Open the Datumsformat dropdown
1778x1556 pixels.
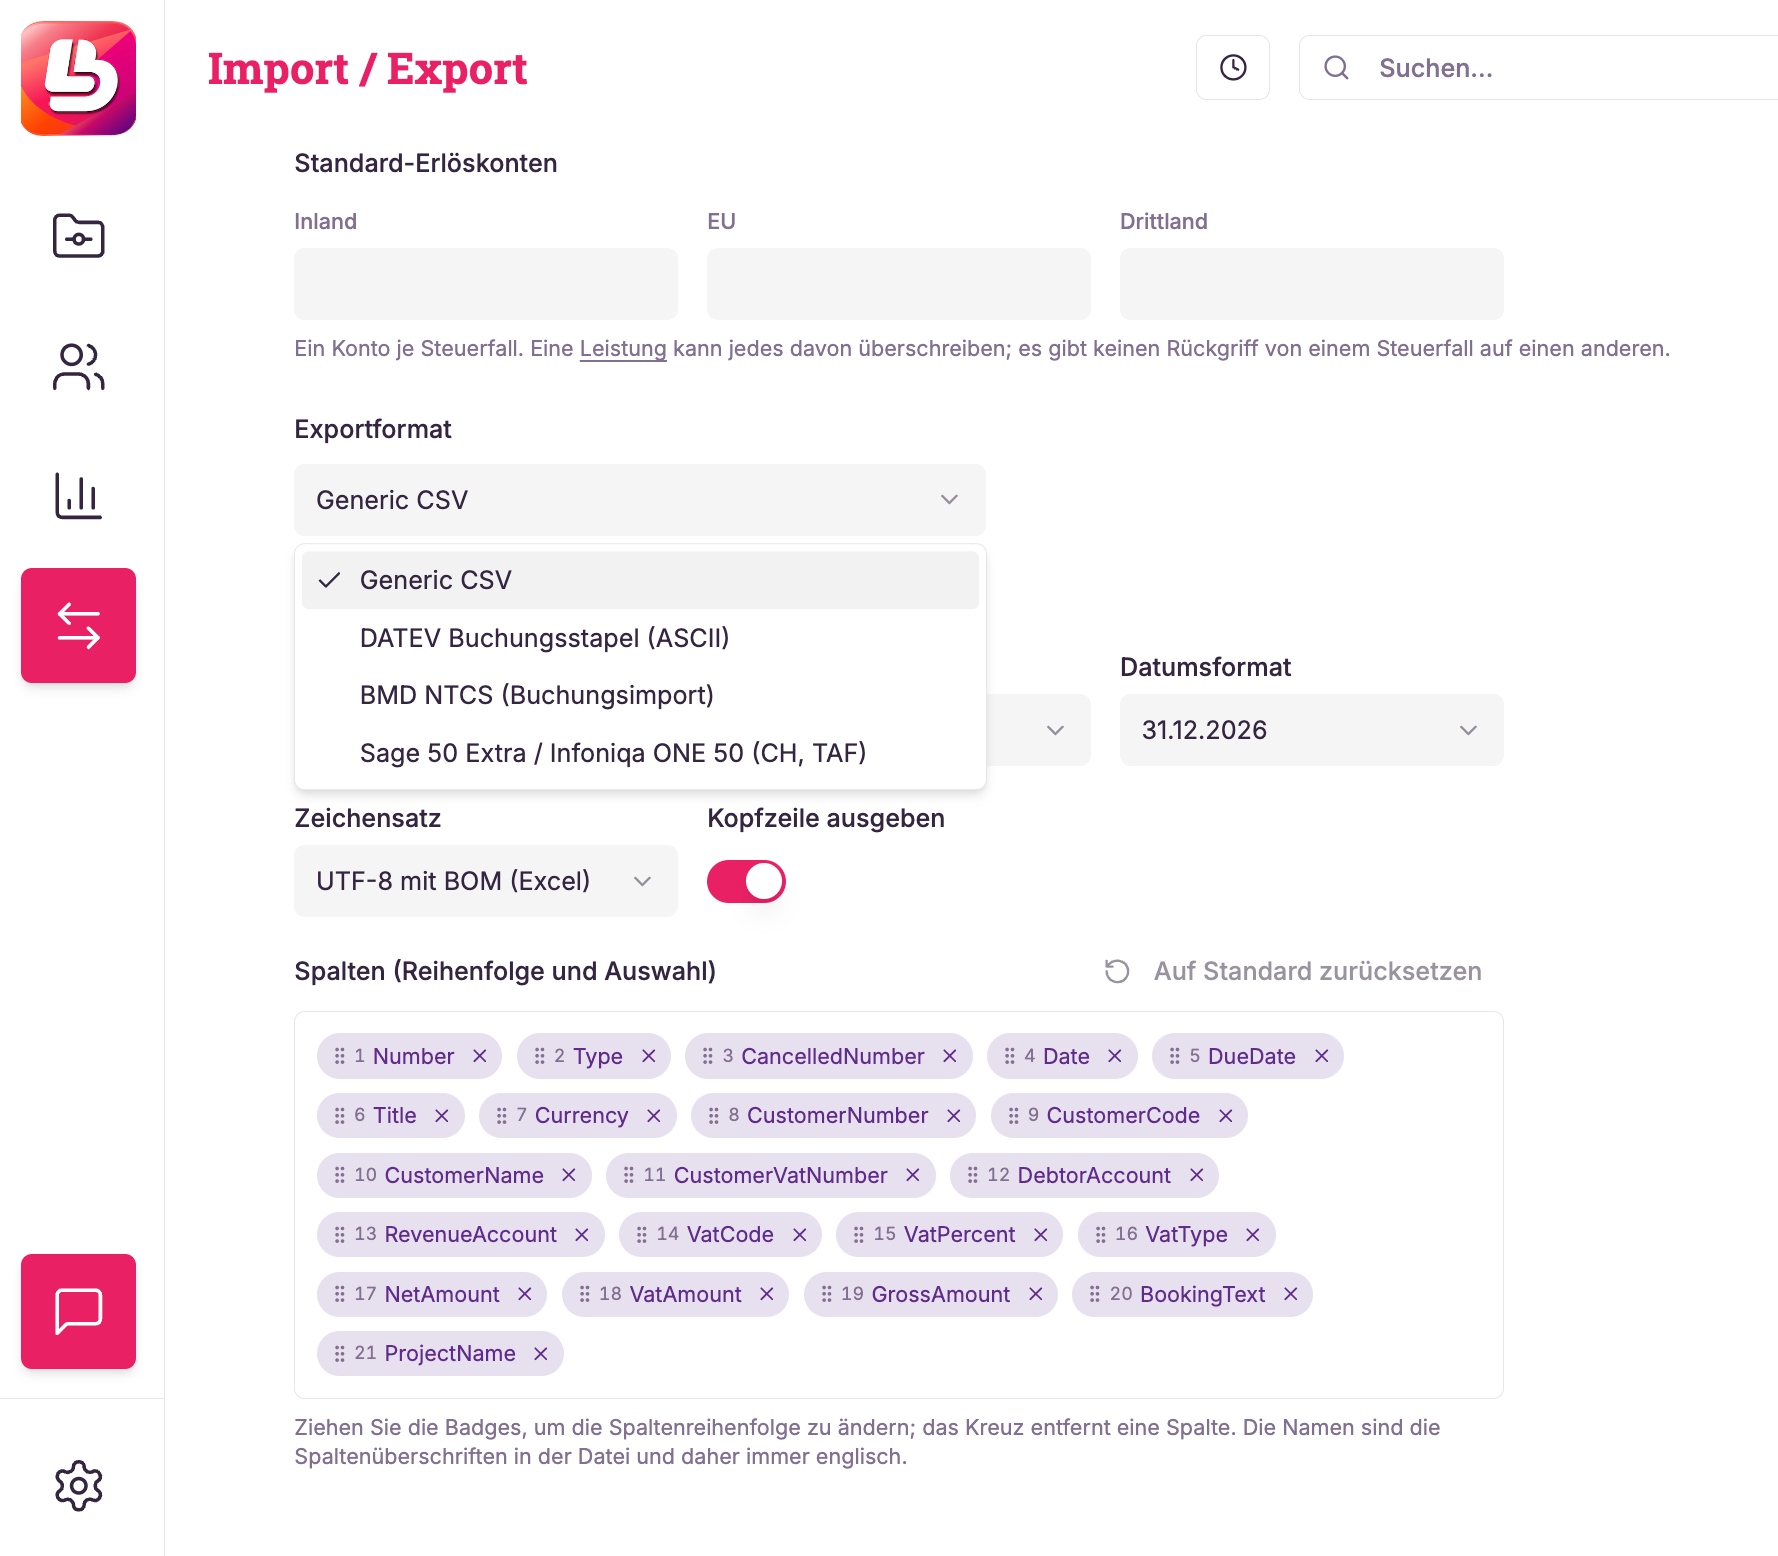click(1311, 730)
